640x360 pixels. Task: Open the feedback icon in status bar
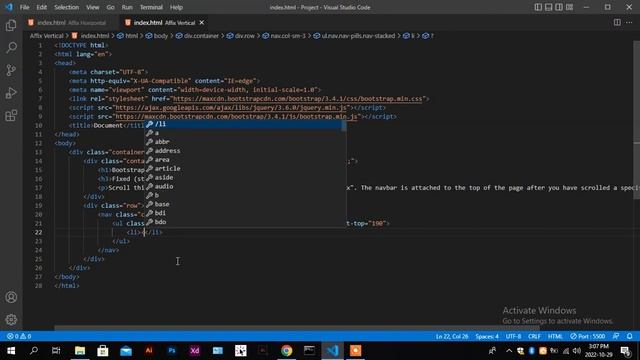pos(616,336)
